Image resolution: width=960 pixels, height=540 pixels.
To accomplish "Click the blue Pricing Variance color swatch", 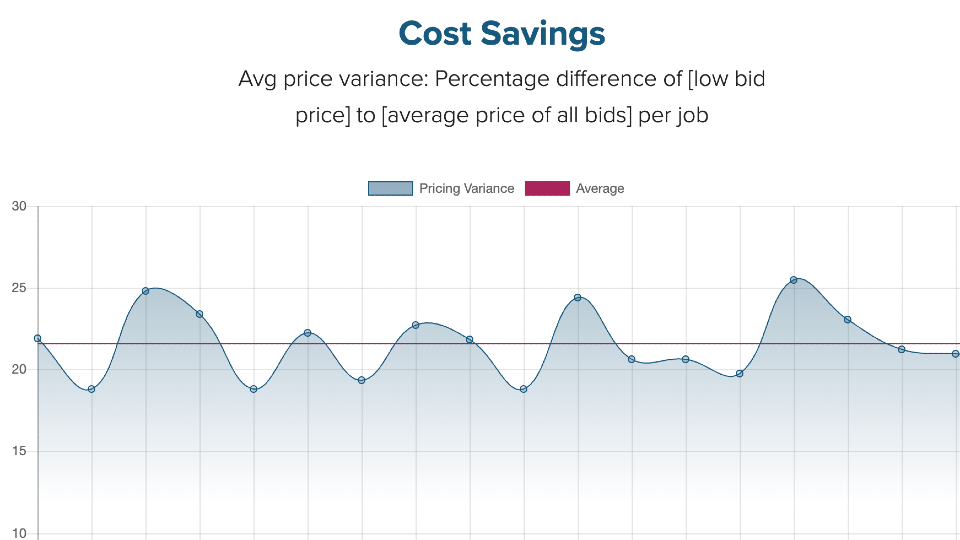I will tap(390, 188).
